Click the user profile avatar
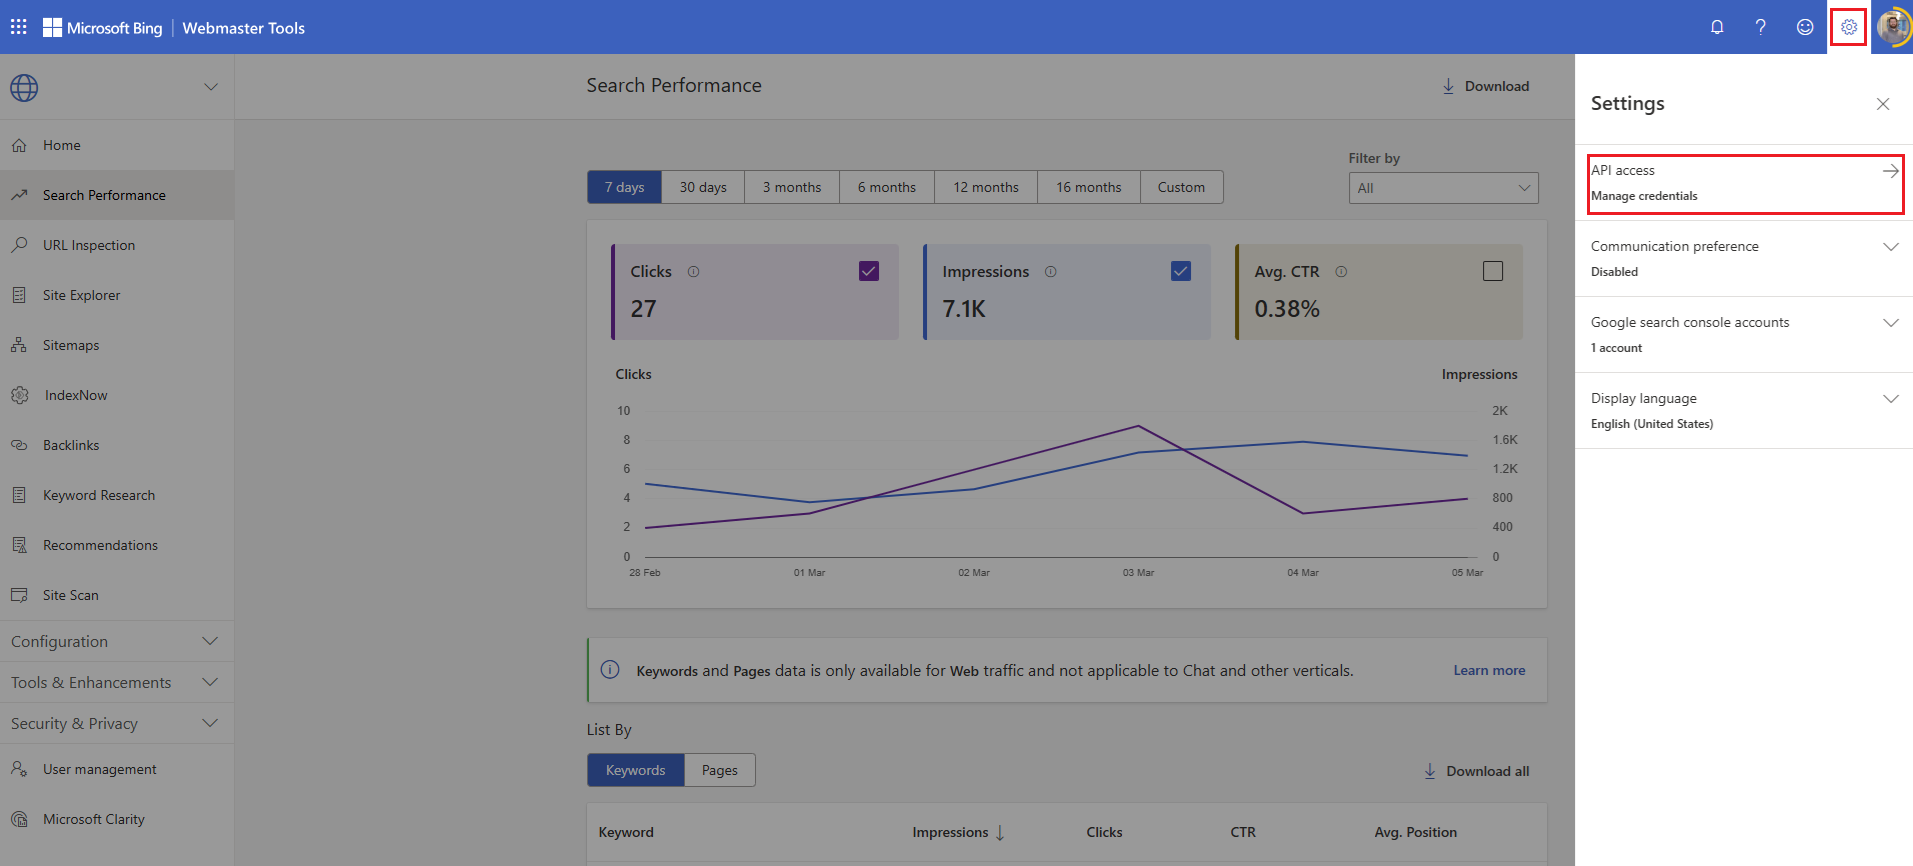The height and width of the screenshot is (866, 1913). 1892,27
